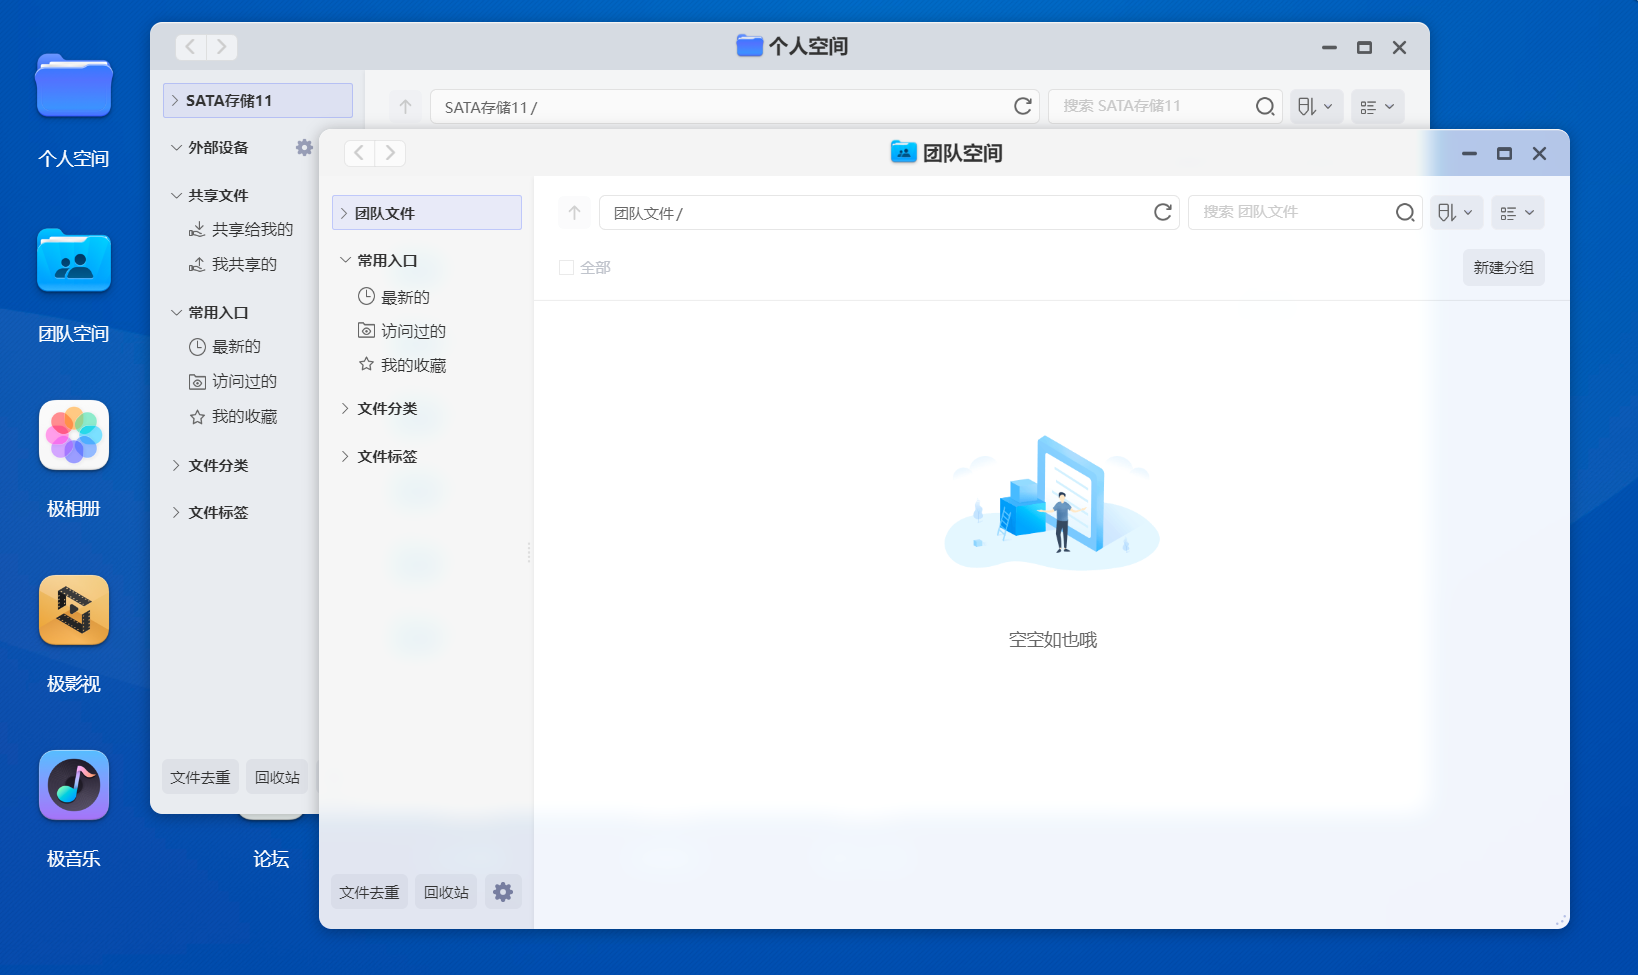Click the settings gear next to 外部设备
This screenshot has width=1638, height=975.
[x=304, y=147]
